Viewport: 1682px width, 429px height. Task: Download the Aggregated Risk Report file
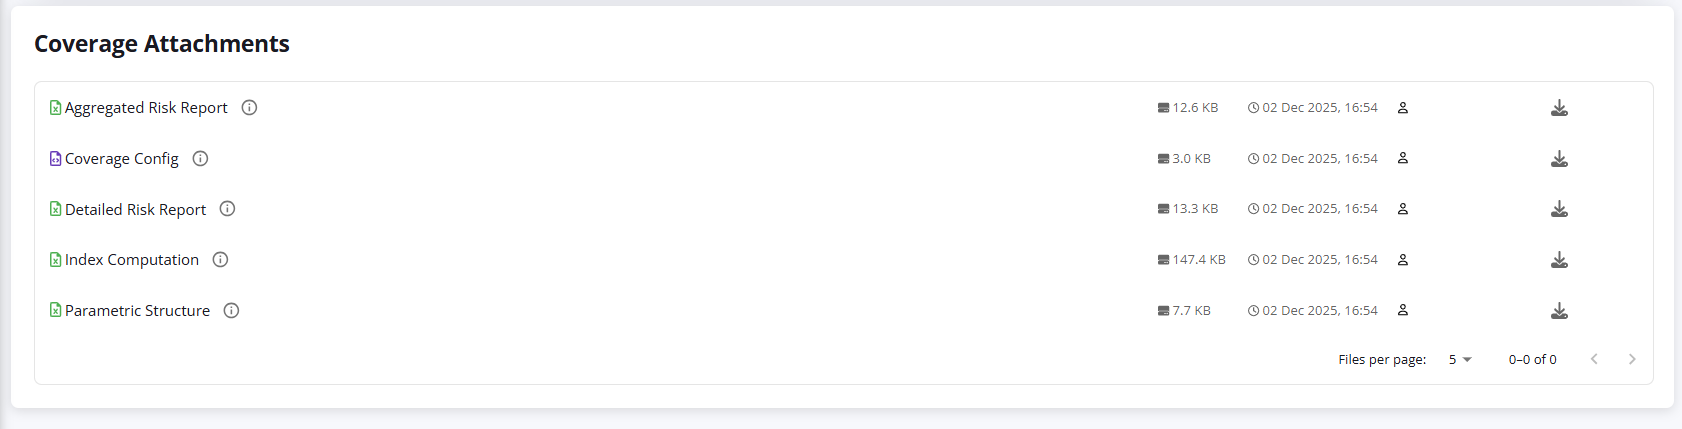(x=1559, y=108)
